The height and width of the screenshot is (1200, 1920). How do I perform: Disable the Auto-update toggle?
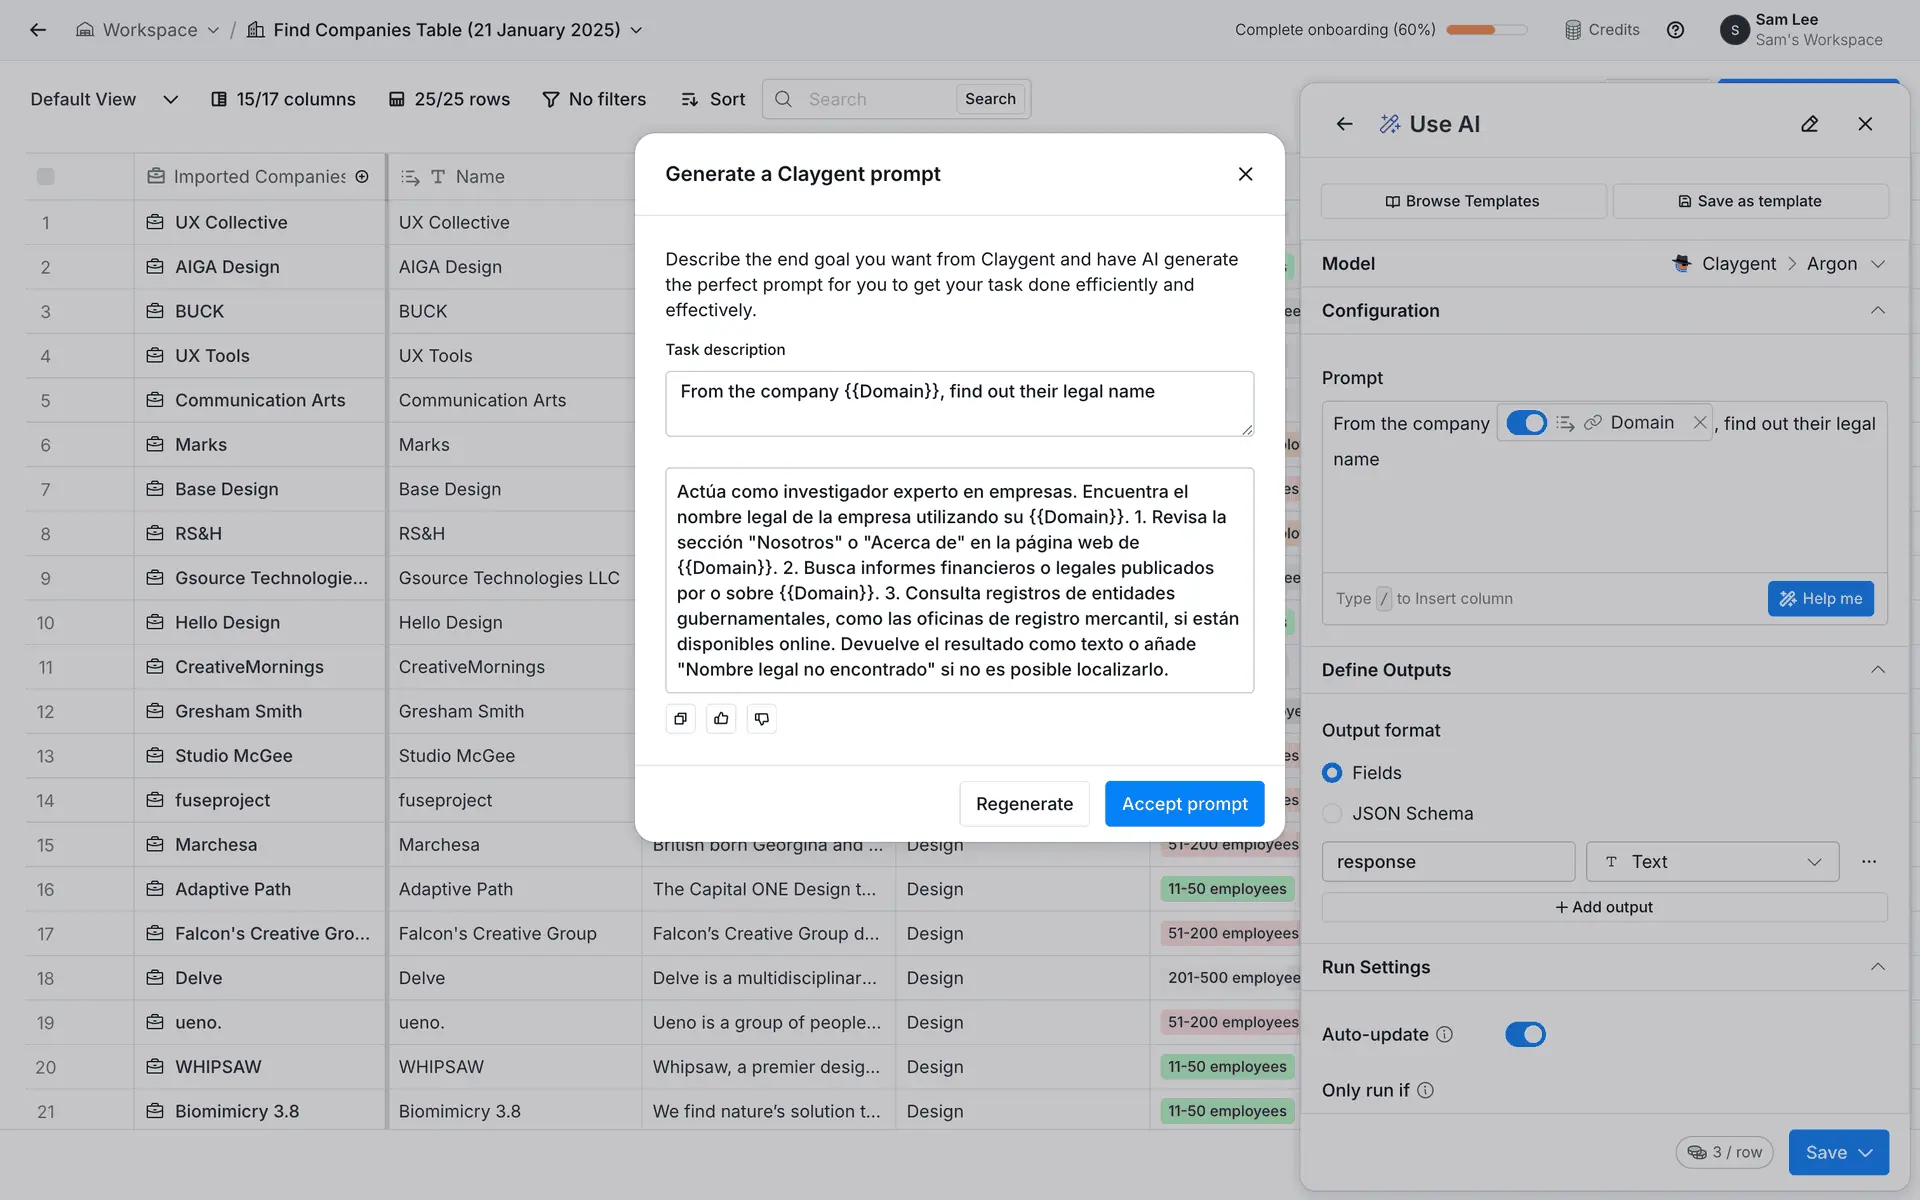pos(1525,1035)
